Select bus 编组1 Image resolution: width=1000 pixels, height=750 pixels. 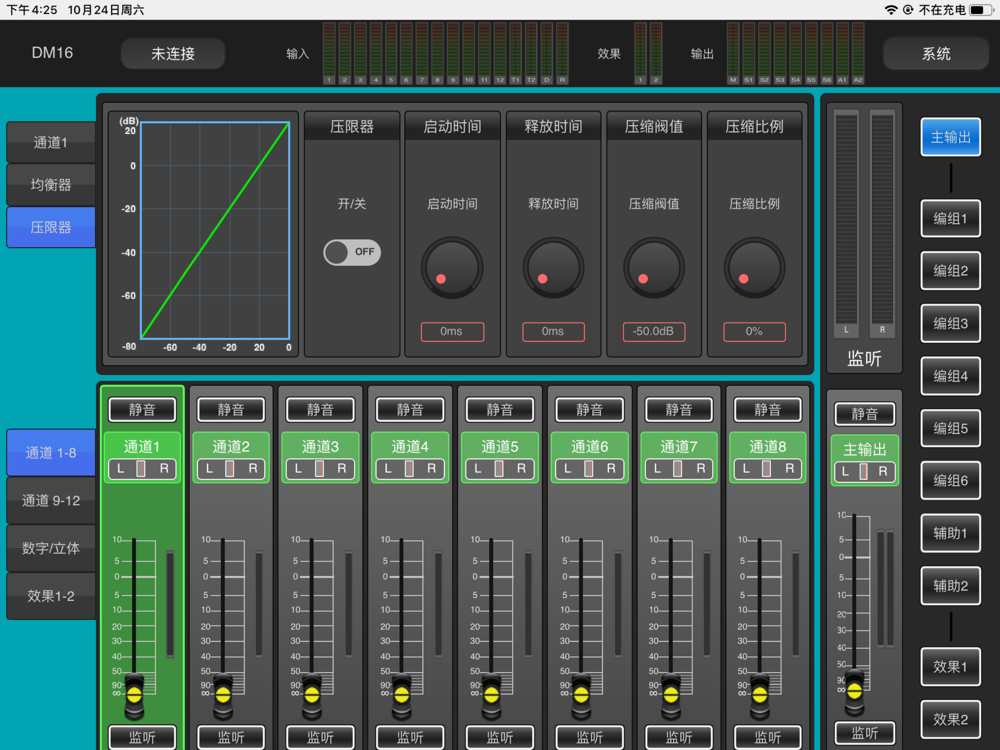tap(950, 219)
